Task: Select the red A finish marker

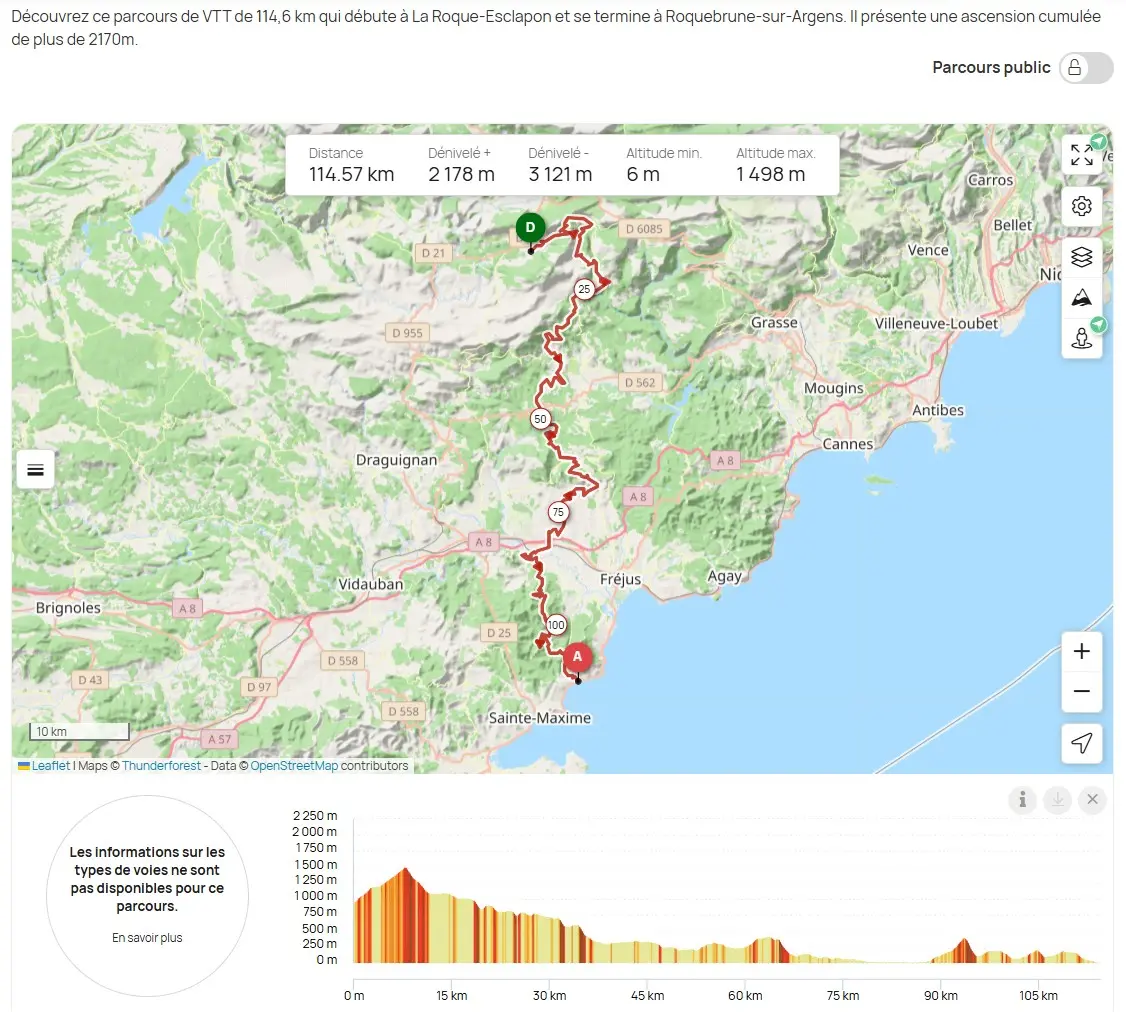Action: [577, 657]
